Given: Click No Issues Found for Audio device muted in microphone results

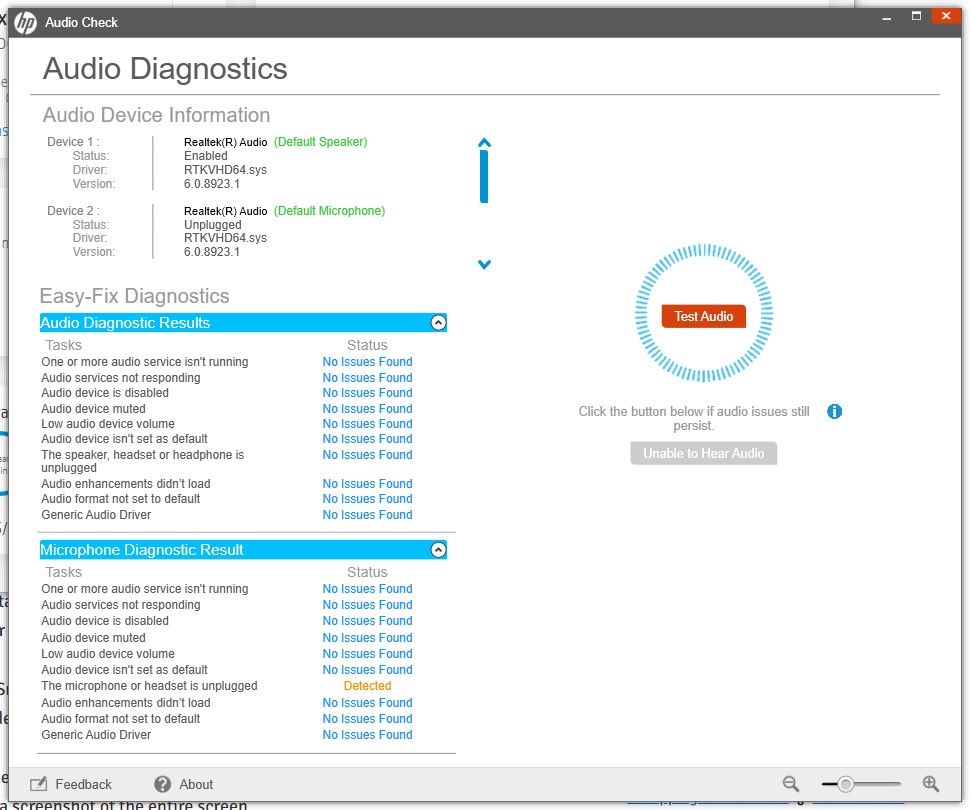Looking at the screenshot, I should click(x=367, y=637).
